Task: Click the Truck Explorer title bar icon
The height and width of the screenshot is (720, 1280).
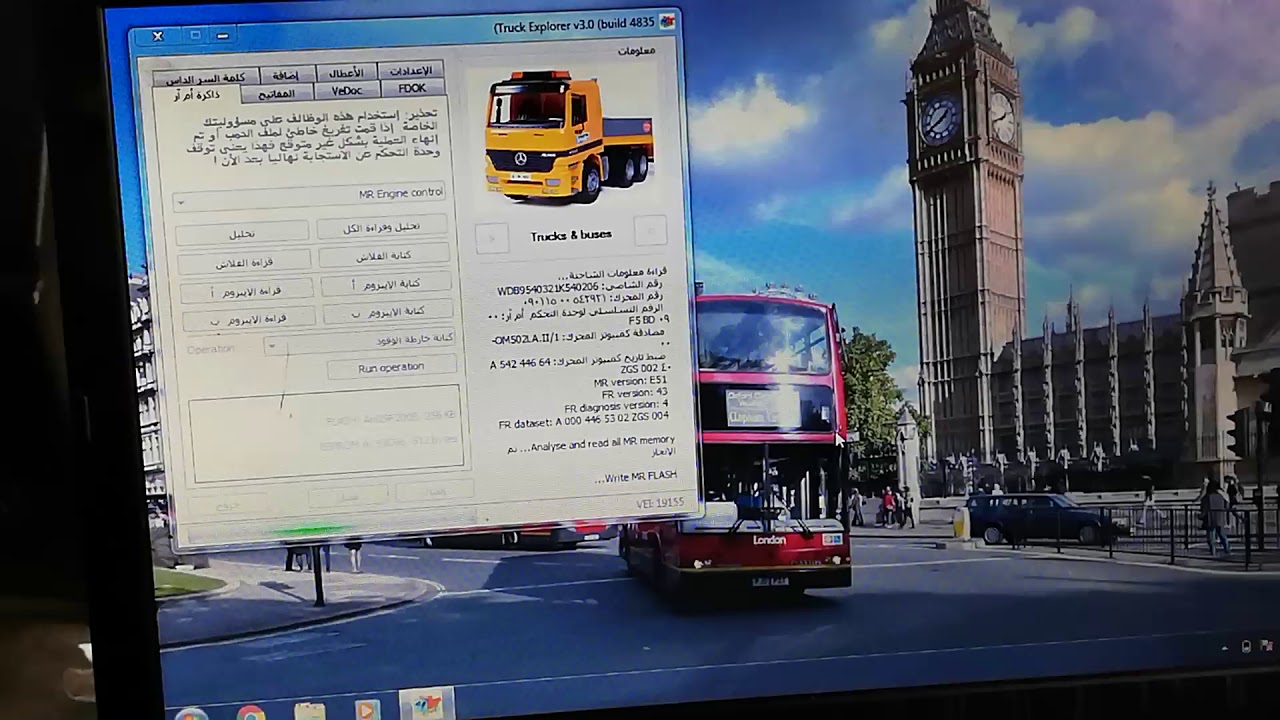Action: 667,20
